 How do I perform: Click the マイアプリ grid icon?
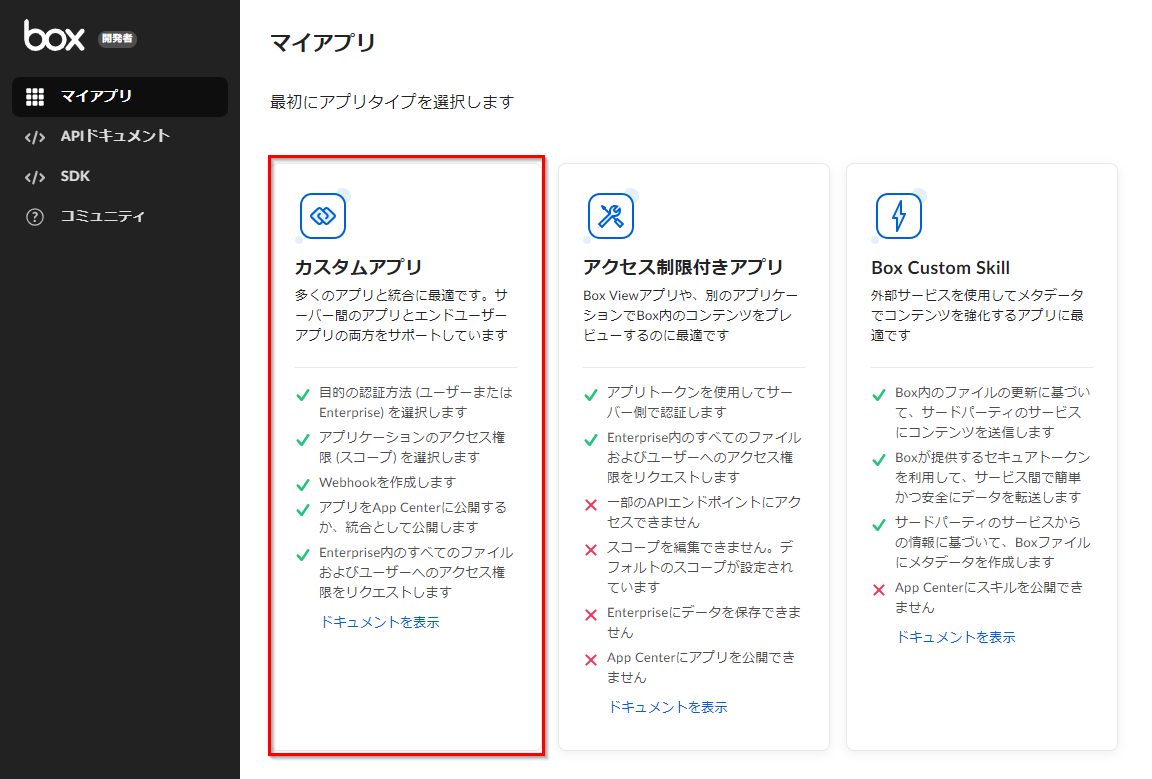tap(35, 97)
